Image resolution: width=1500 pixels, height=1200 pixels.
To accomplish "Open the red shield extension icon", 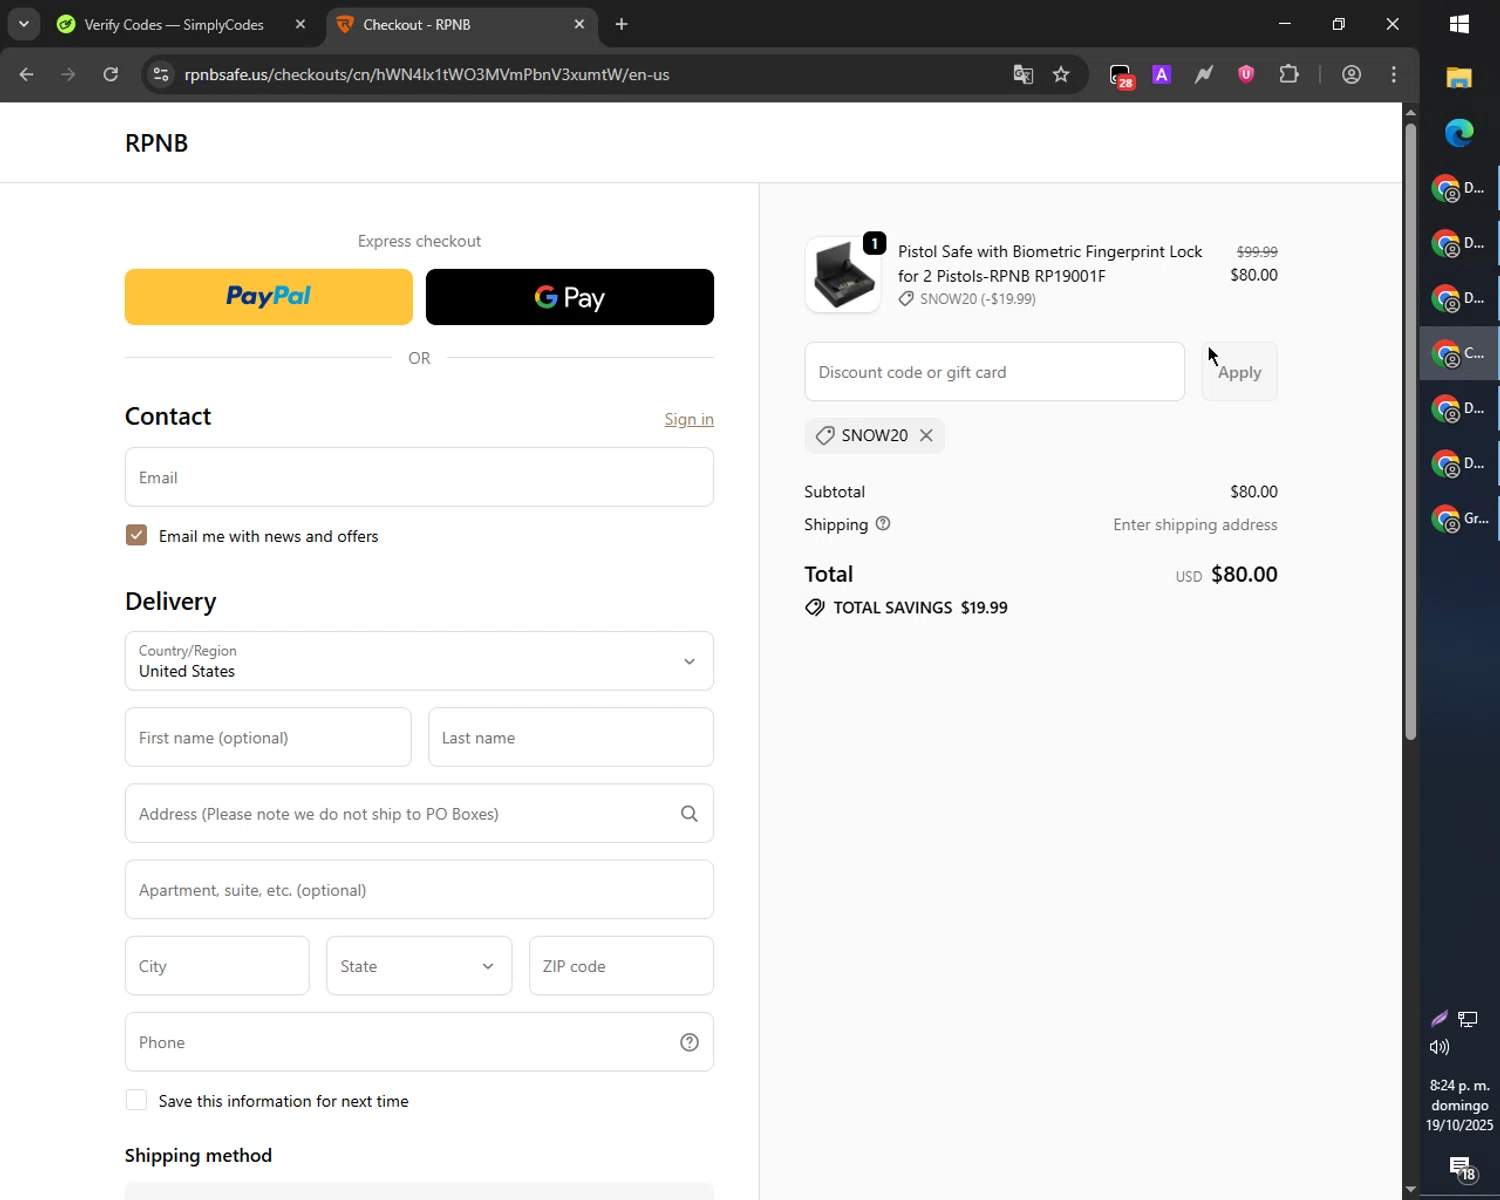I will (1246, 73).
